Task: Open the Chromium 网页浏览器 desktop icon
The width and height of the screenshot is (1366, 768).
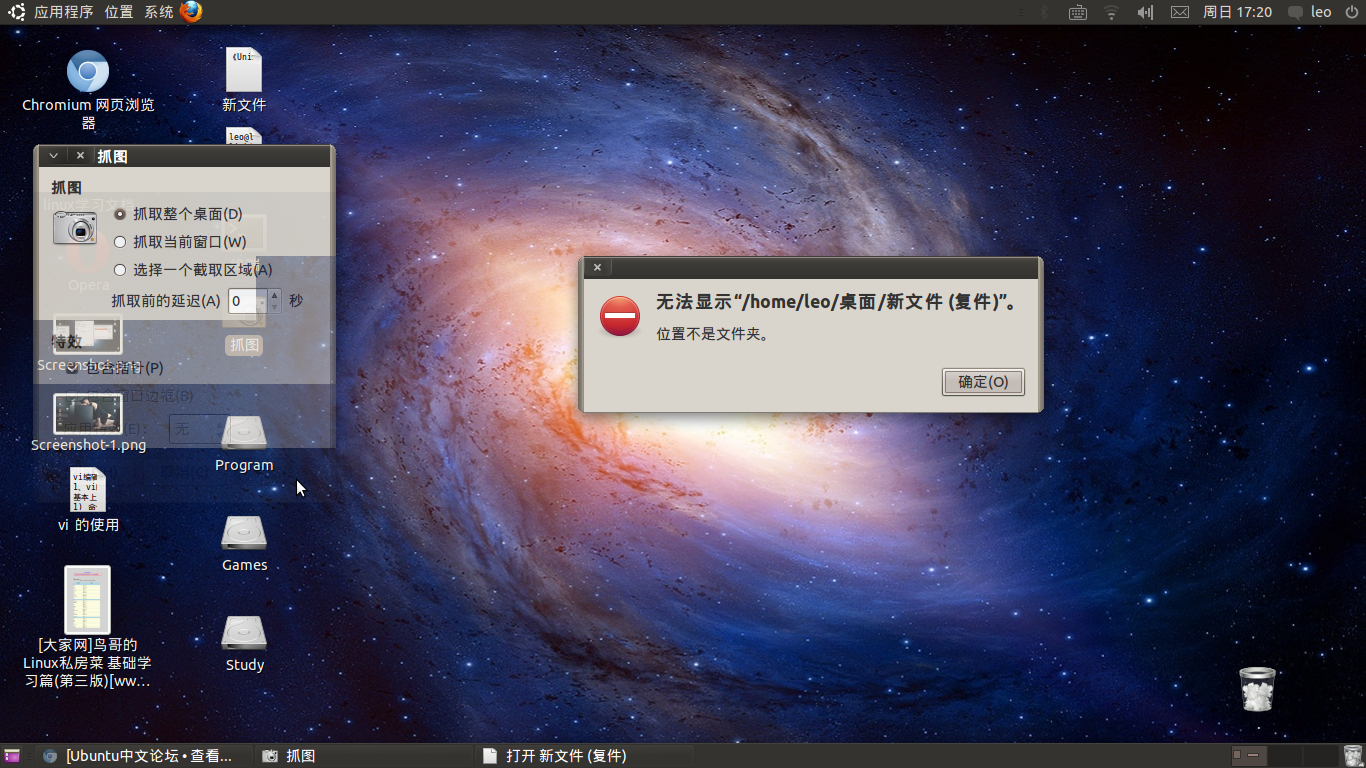Action: [88, 72]
